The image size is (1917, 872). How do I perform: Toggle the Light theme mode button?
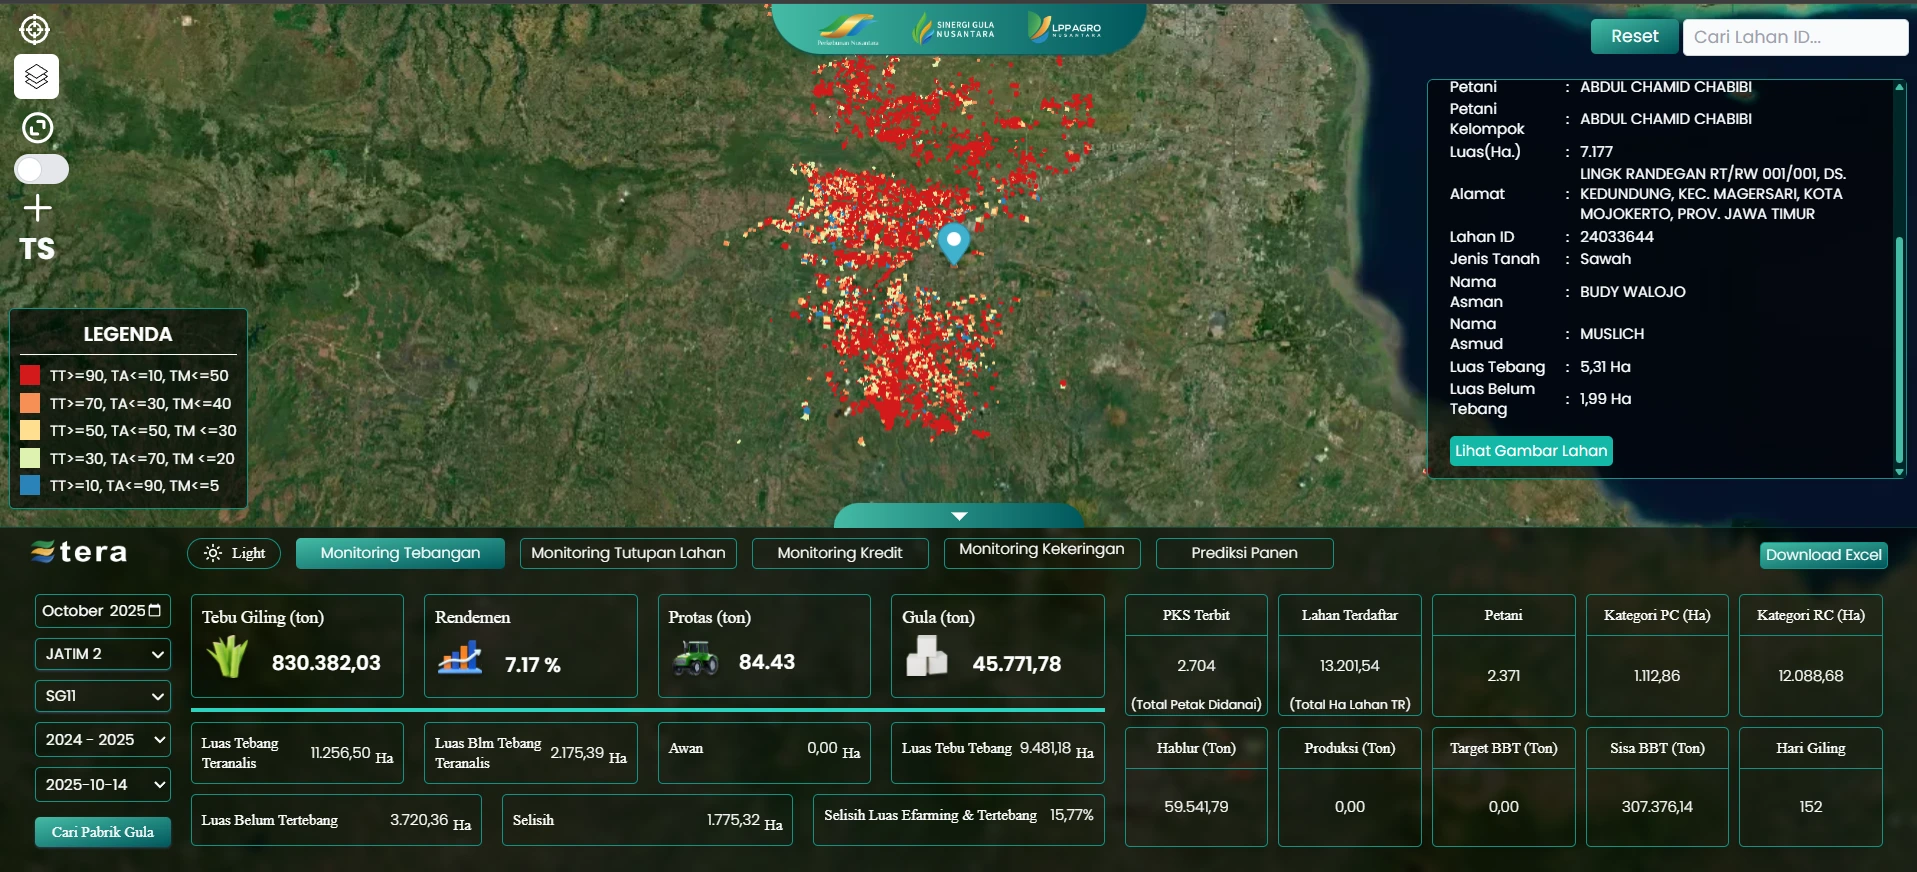pyautogui.click(x=234, y=553)
